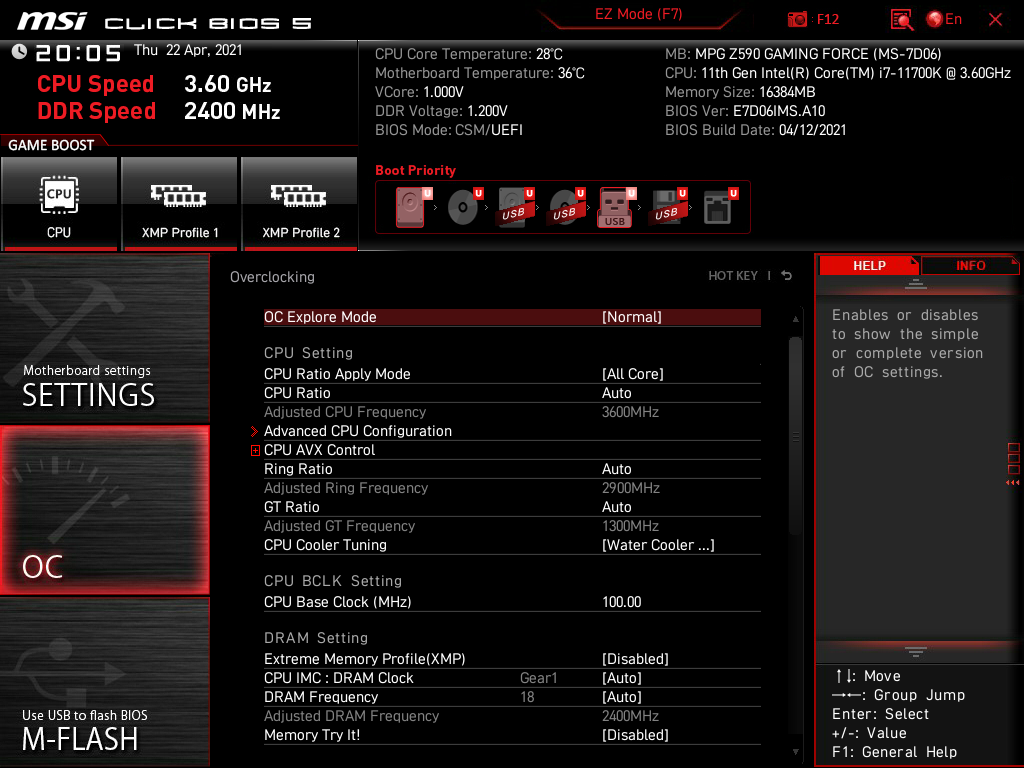Click the Adjusted CPU Frequency row
Image resolution: width=1024 pixels, height=768 pixels.
pyautogui.click(x=512, y=412)
